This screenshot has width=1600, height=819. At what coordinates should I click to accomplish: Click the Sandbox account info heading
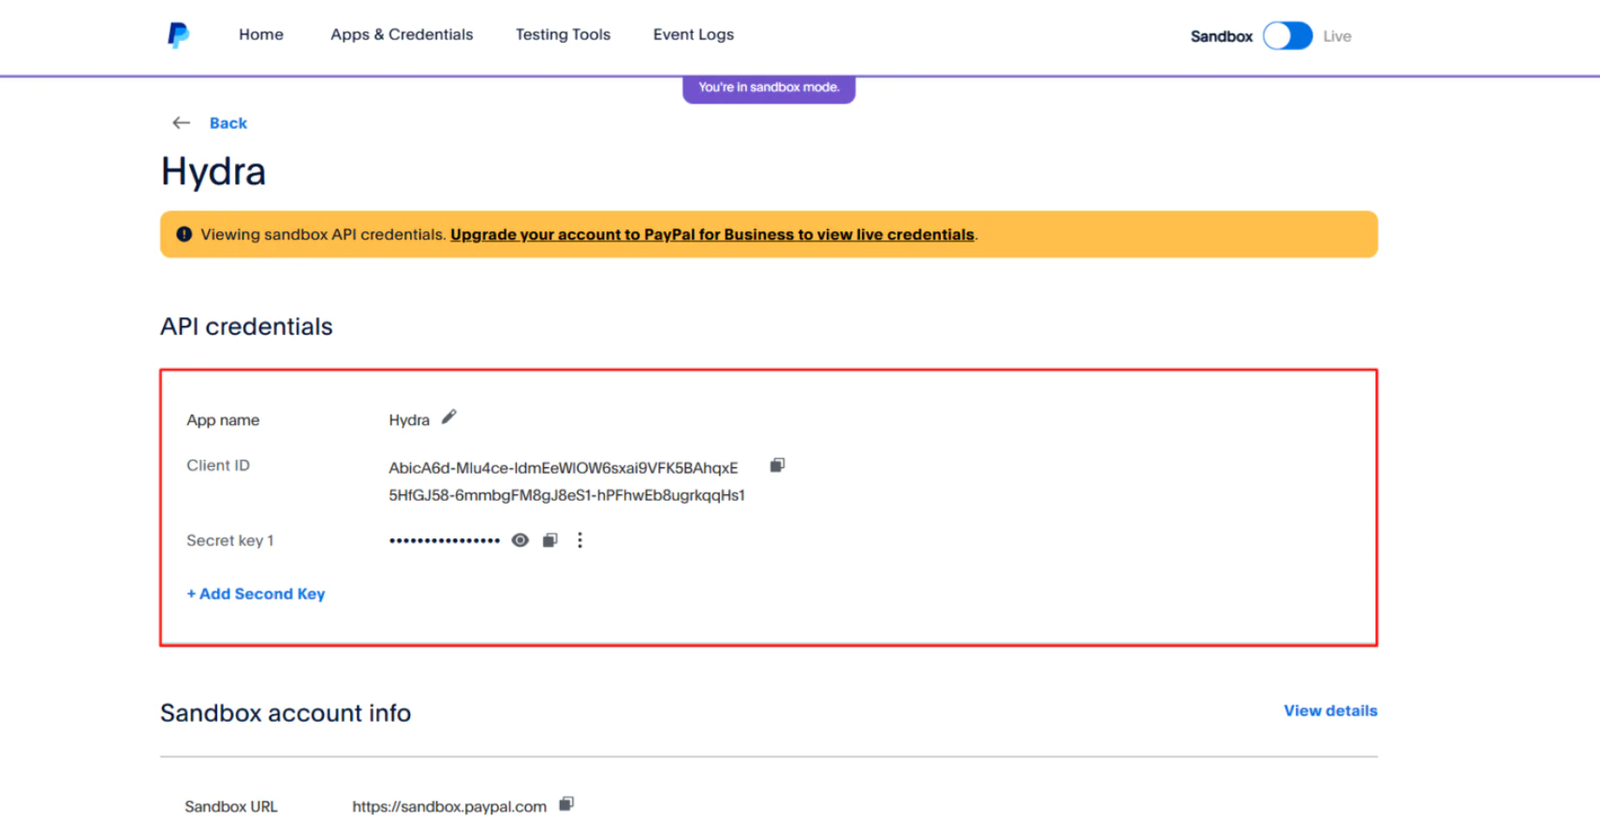tap(285, 713)
